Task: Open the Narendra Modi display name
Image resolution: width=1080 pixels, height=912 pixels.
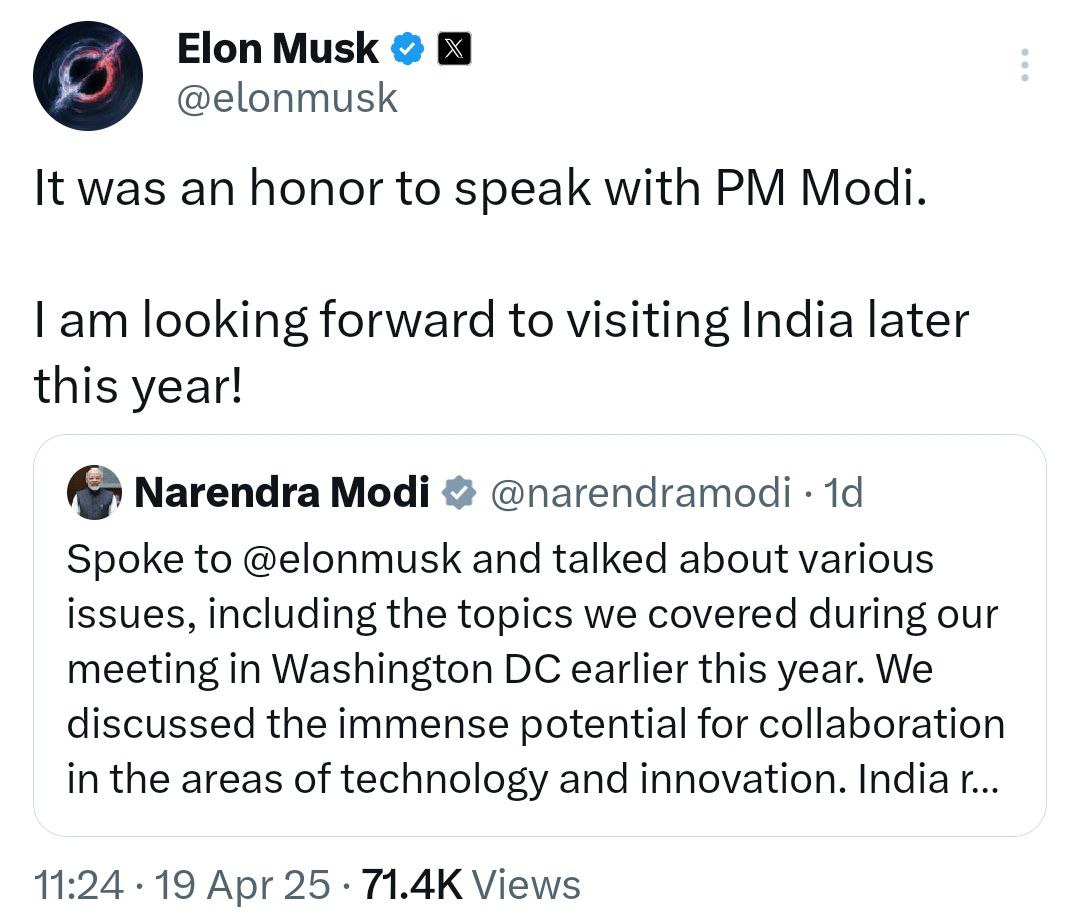Action: pyautogui.click(x=281, y=493)
